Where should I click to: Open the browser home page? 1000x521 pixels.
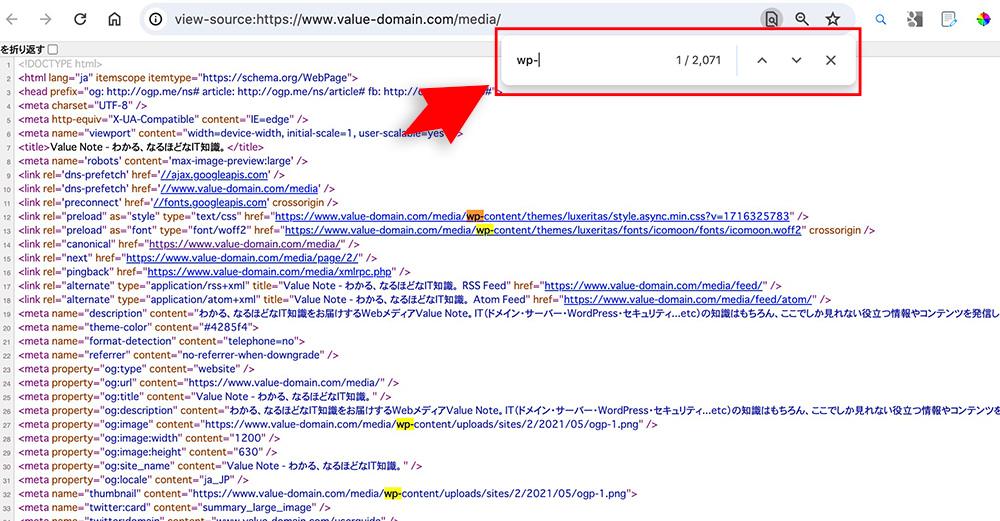pyautogui.click(x=114, y=19)
